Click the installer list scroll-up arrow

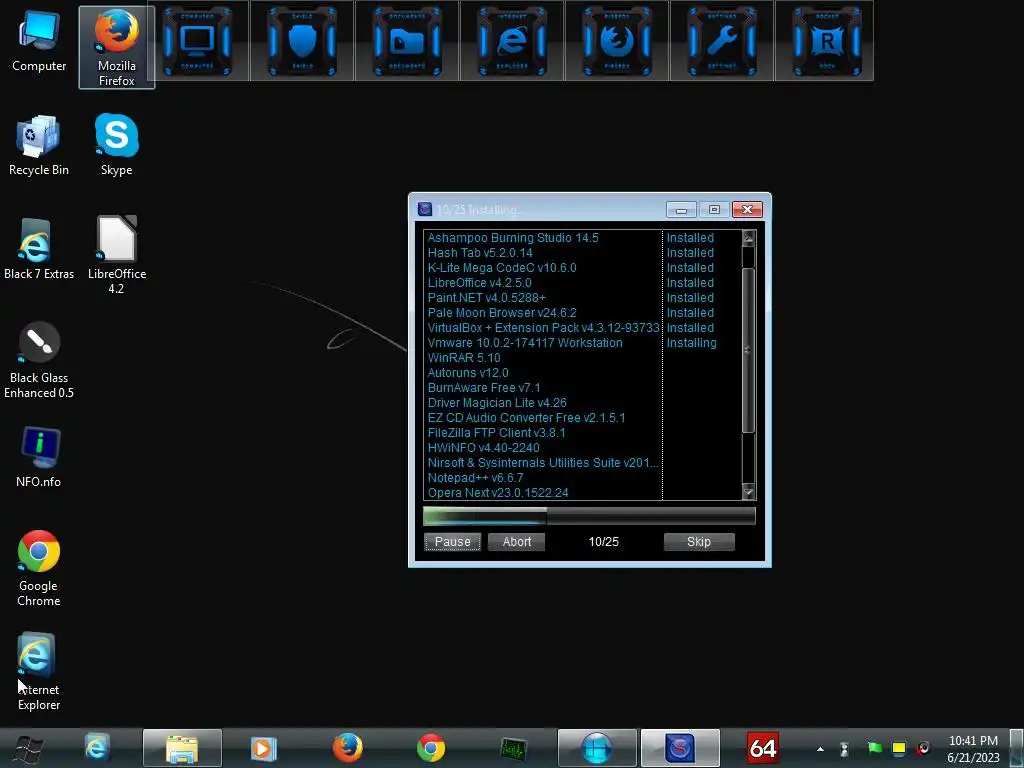click(x=749, y=238)
